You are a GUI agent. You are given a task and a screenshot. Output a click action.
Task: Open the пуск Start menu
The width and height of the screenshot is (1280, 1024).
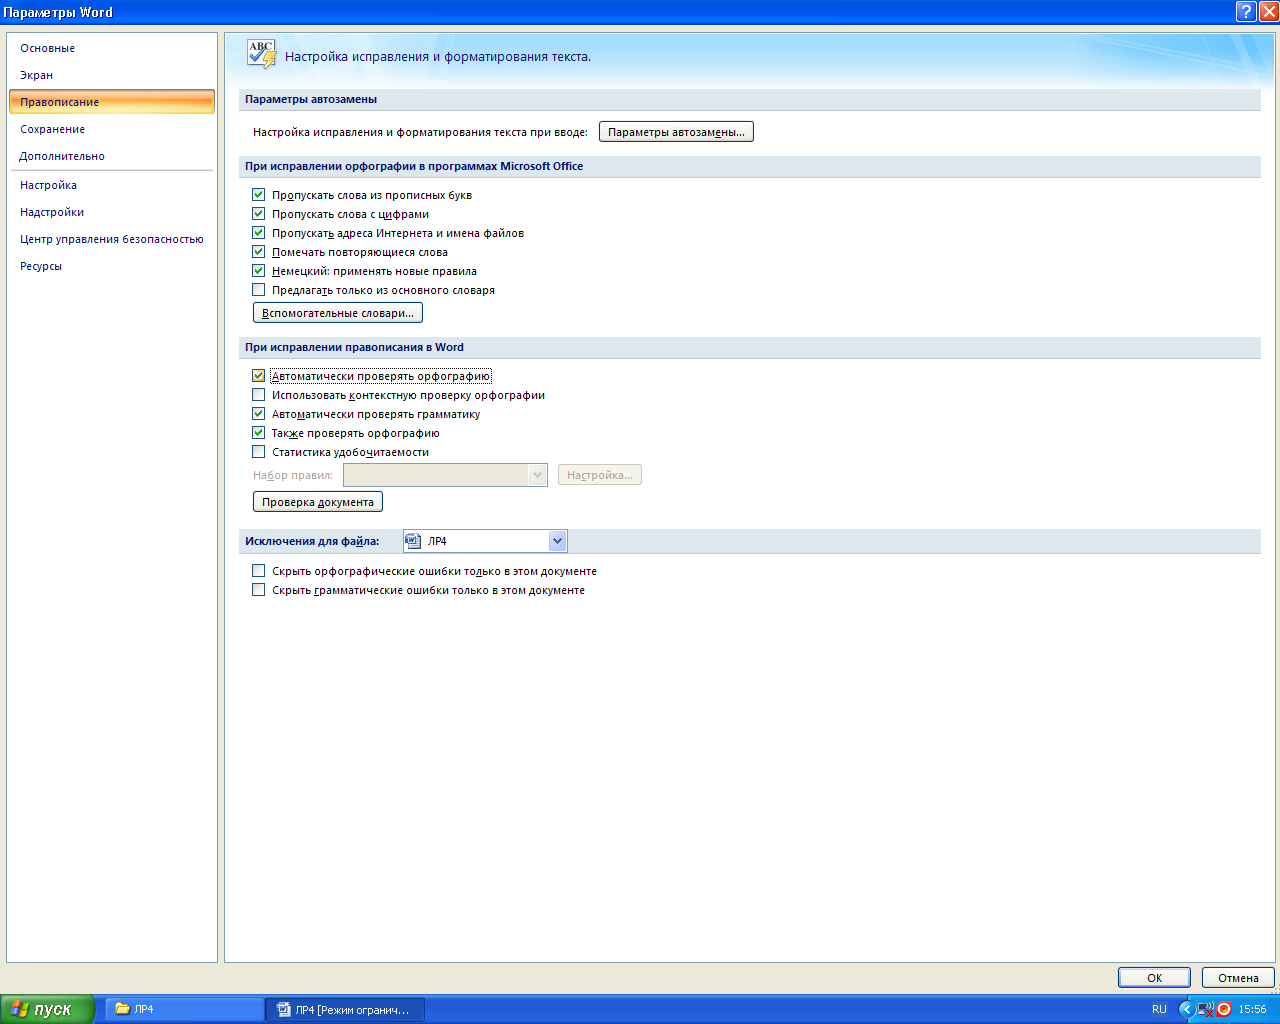pos(48,1009)
